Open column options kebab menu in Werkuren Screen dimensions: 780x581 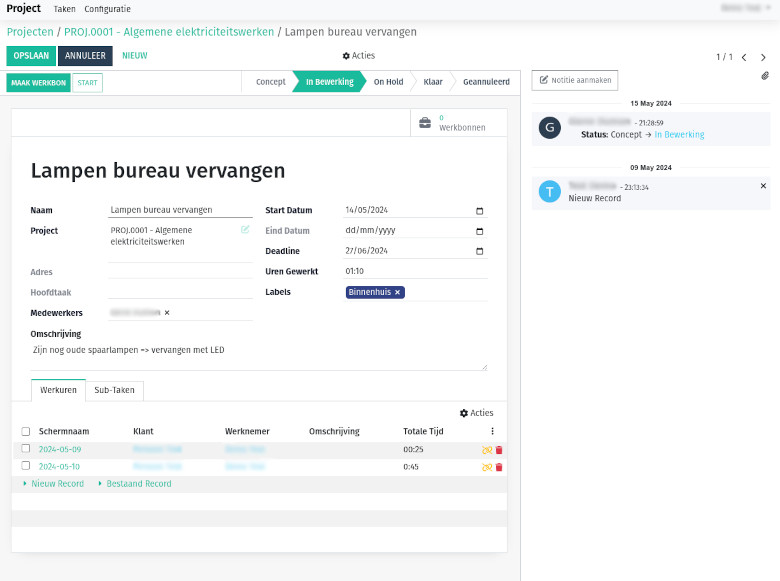tap(492, 431)
